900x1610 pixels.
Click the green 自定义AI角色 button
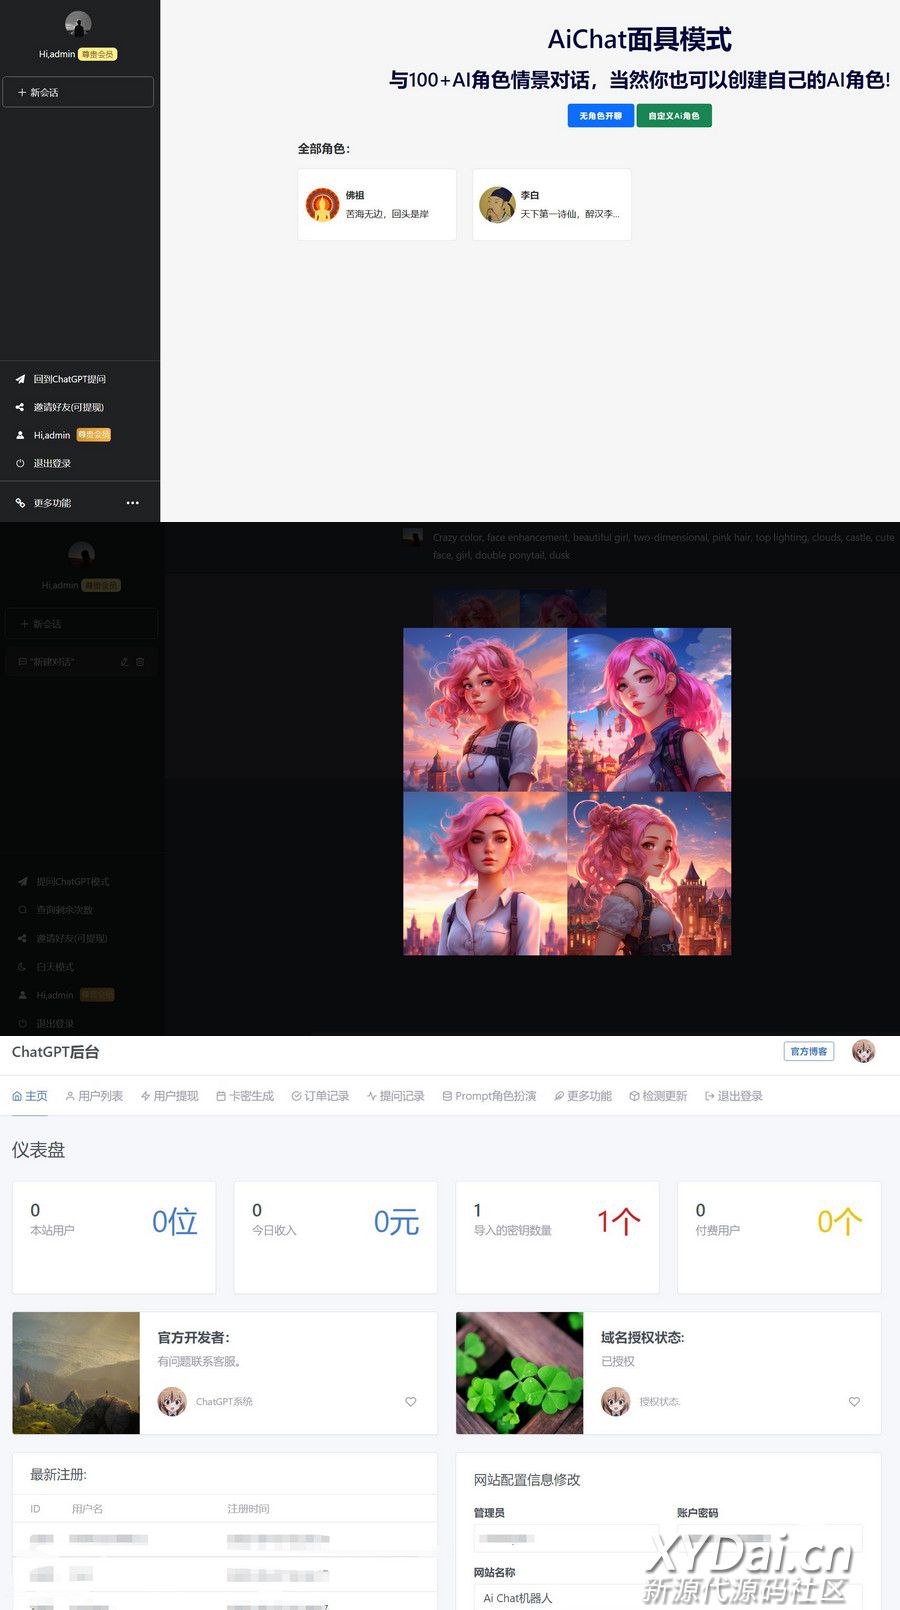click(x=674, y=116)
